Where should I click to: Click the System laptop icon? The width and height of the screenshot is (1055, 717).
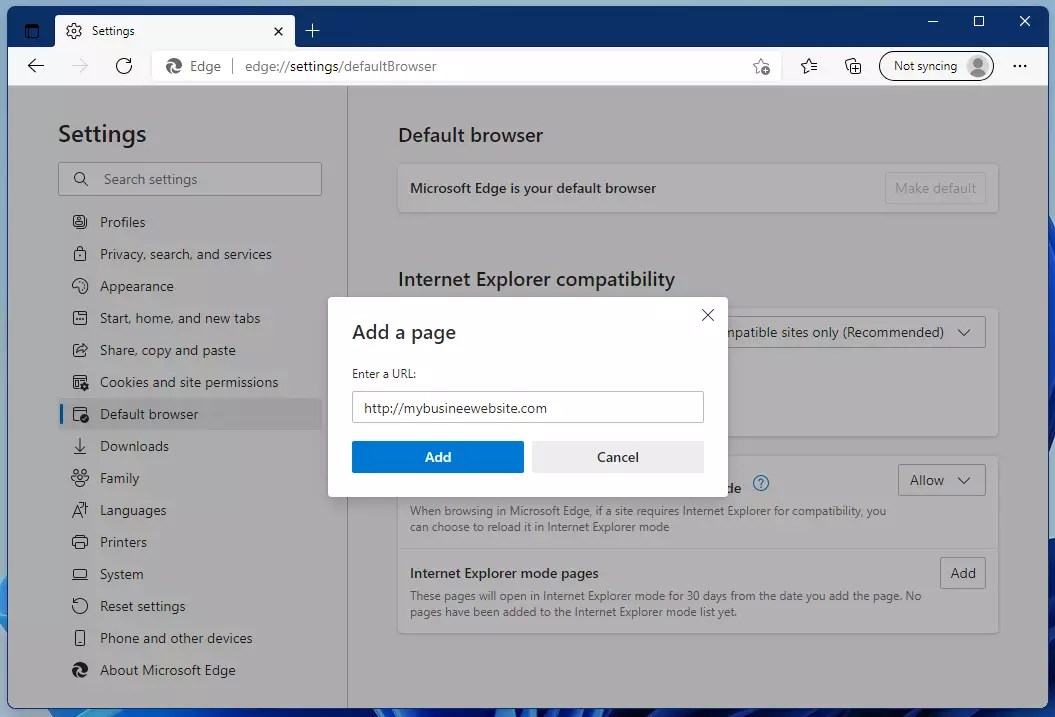(x=80, y=574)
